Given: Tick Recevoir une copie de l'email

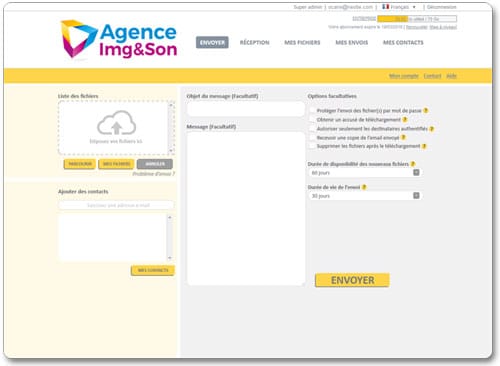Looking at the screenshot, I should 312,137.
